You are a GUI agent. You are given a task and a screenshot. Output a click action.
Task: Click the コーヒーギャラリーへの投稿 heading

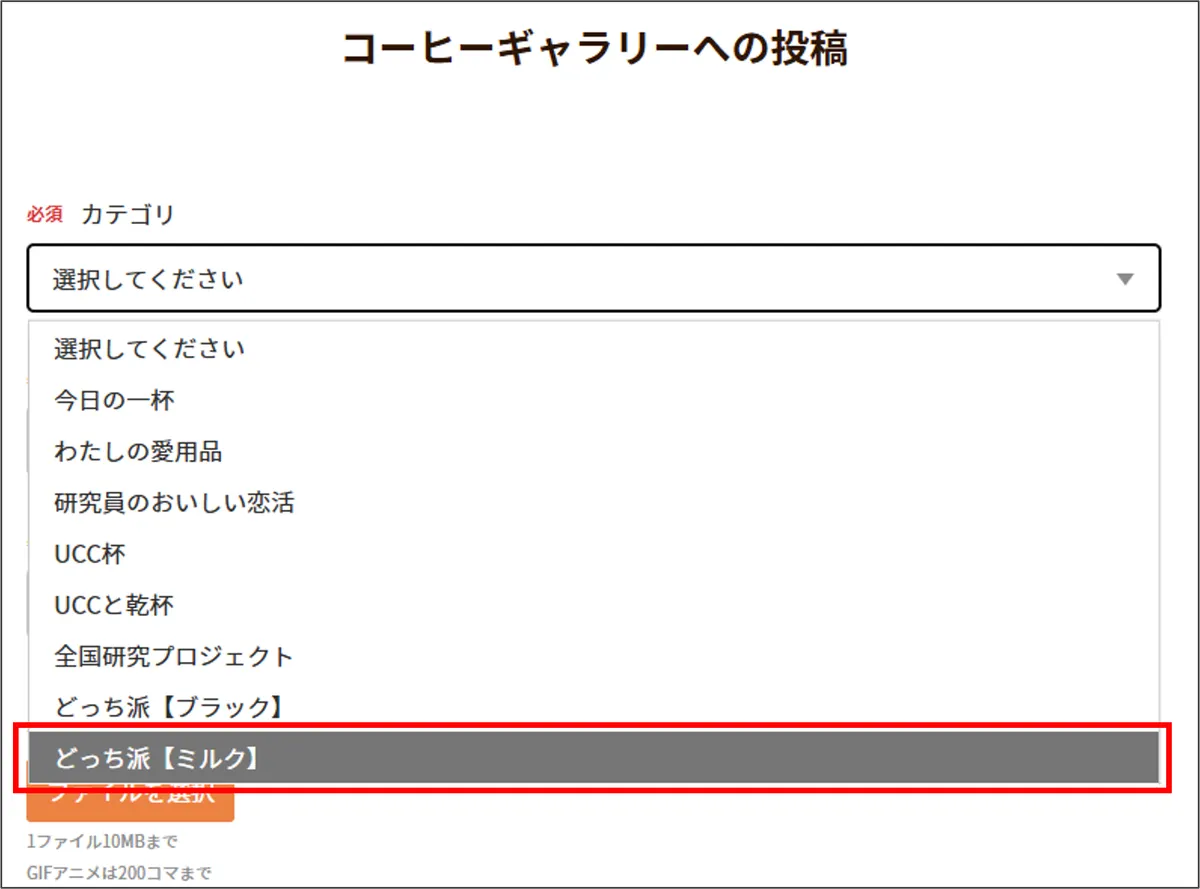point(595,48)
